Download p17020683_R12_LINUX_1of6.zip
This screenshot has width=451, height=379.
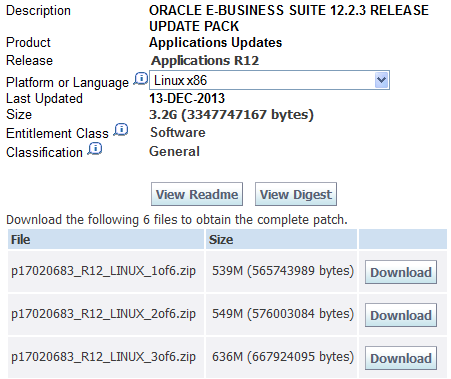[401, 272]
